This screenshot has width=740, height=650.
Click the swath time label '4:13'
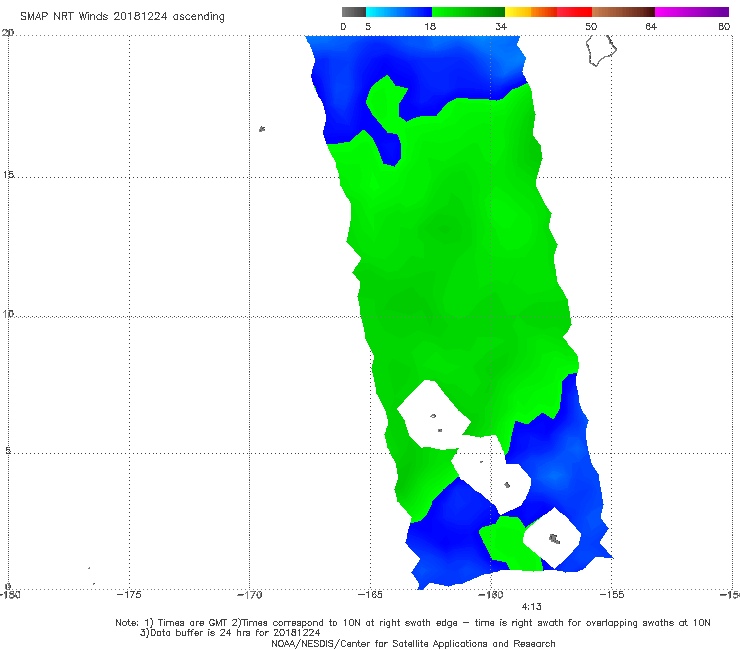coord(531,607)
